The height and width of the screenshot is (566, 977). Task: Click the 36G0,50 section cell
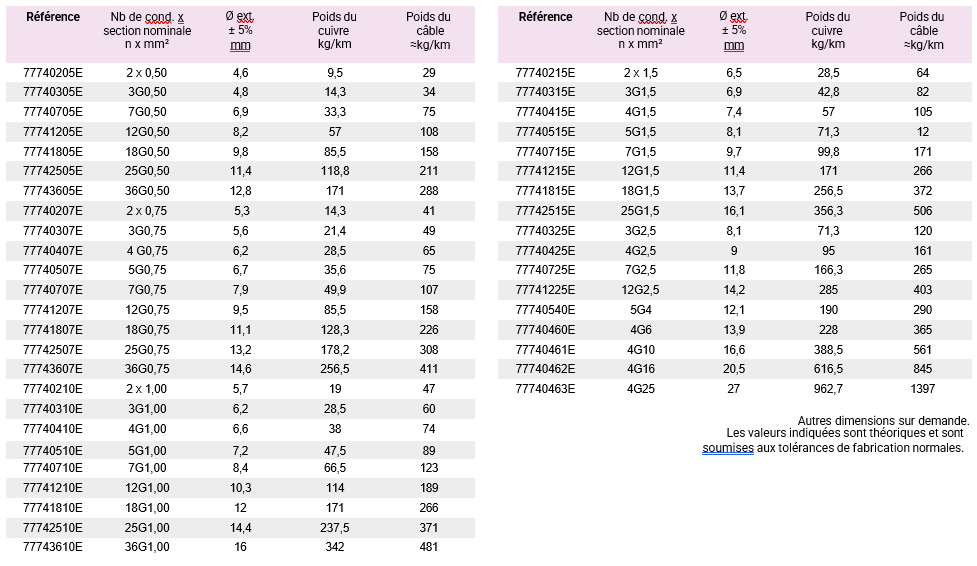click(147, 190)
